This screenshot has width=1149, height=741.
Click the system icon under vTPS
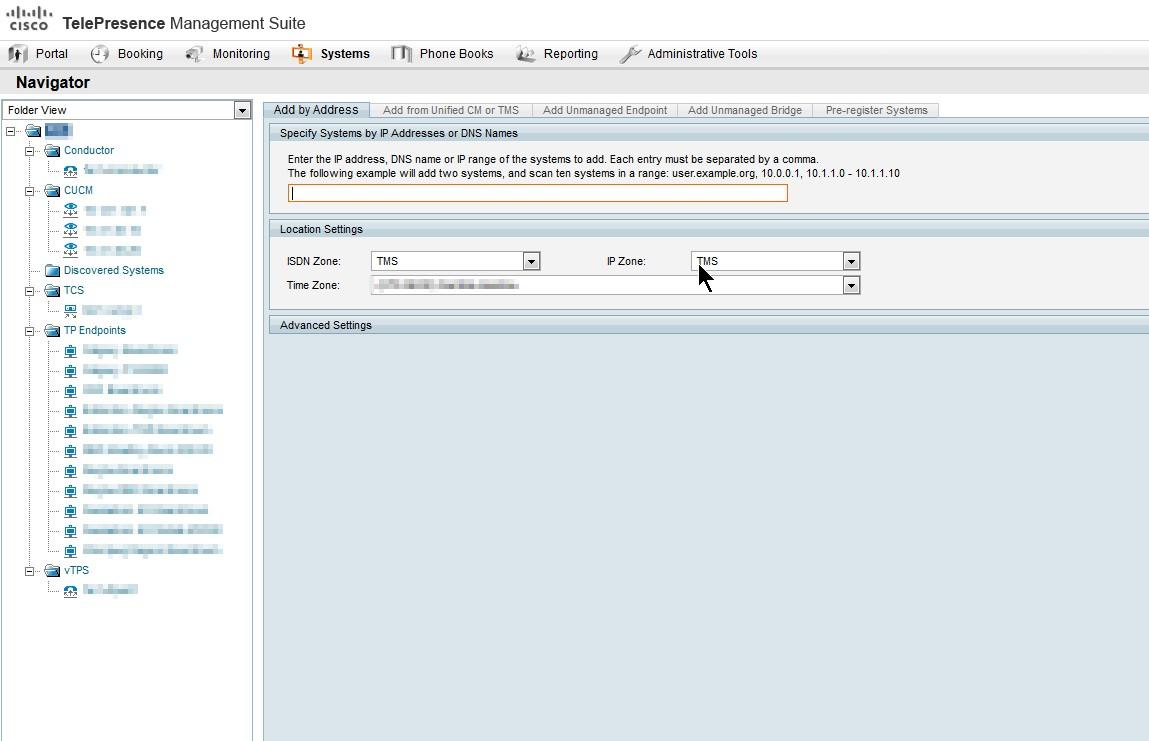[70, 591]
